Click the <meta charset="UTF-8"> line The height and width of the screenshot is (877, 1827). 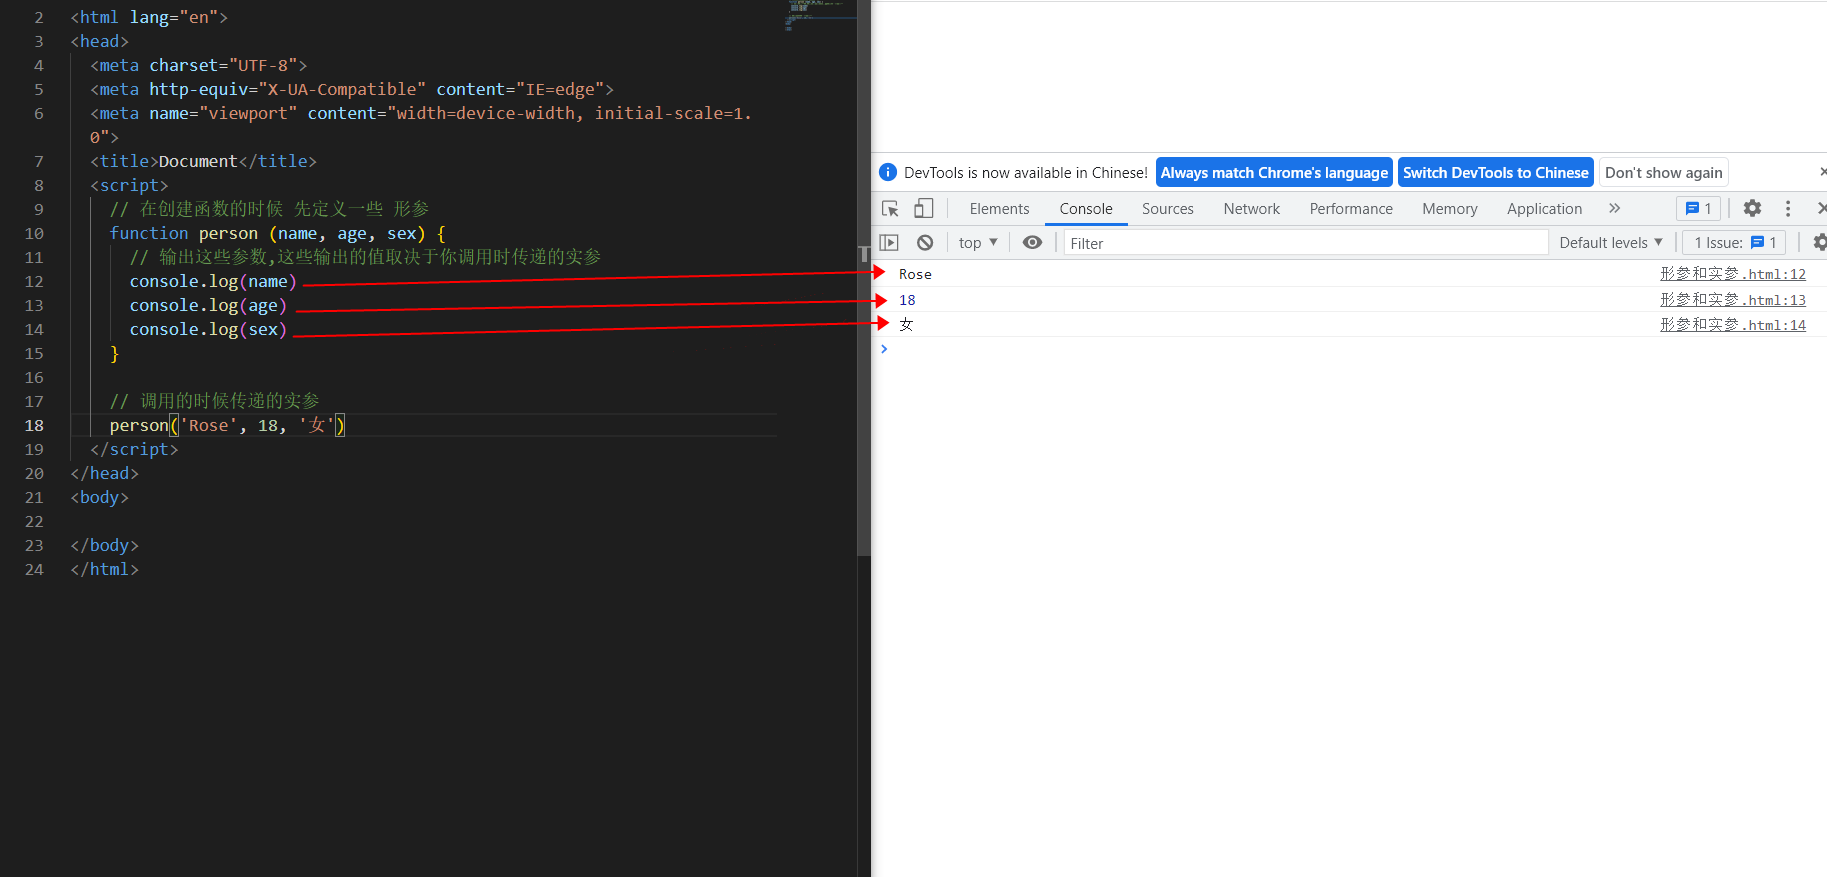click(198, 65)
